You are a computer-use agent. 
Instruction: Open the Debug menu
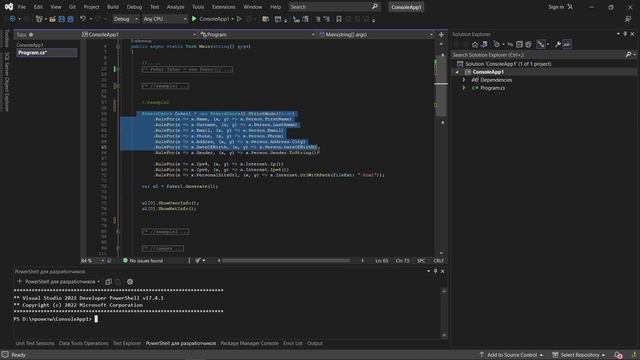(134, 7)
